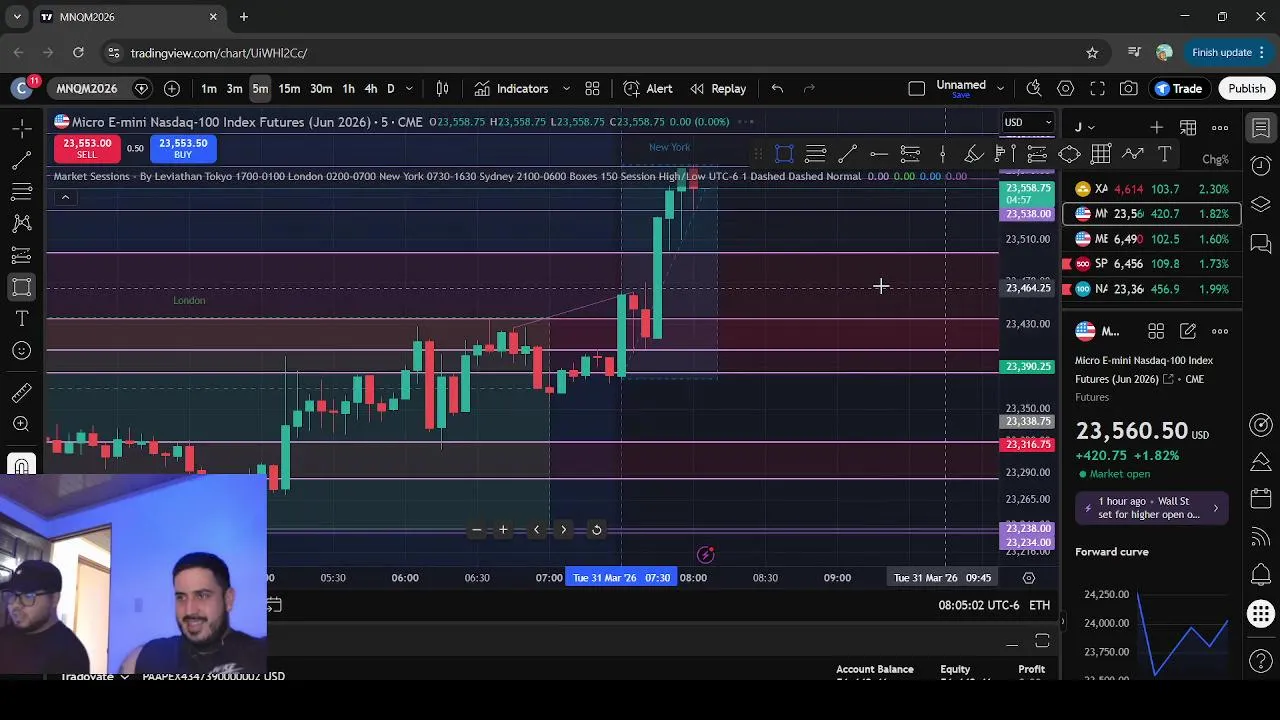Screen dimensions: 1280x720
Task: Open chart settings hexagon icon
Action: tap(1066, 88)
